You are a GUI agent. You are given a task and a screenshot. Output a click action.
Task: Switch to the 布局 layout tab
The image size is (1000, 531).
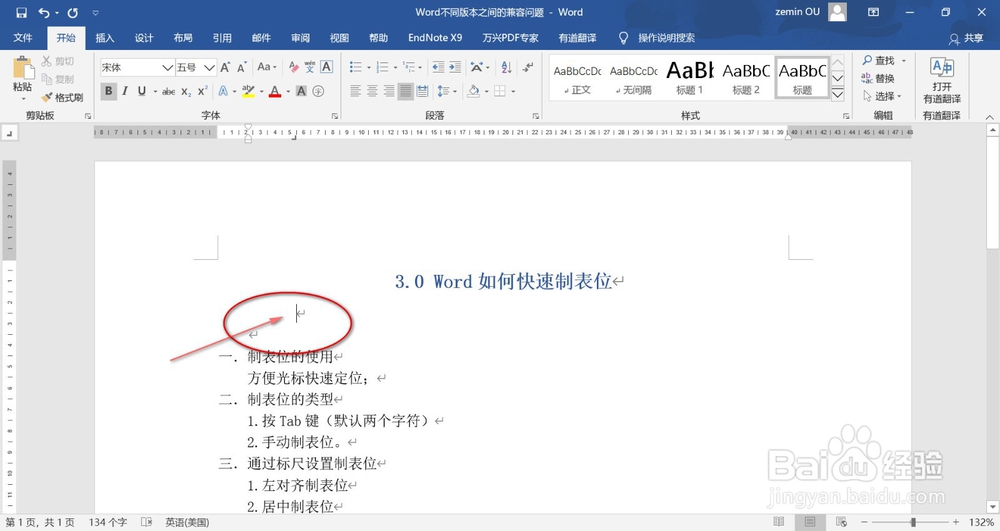tap(183, 38)
